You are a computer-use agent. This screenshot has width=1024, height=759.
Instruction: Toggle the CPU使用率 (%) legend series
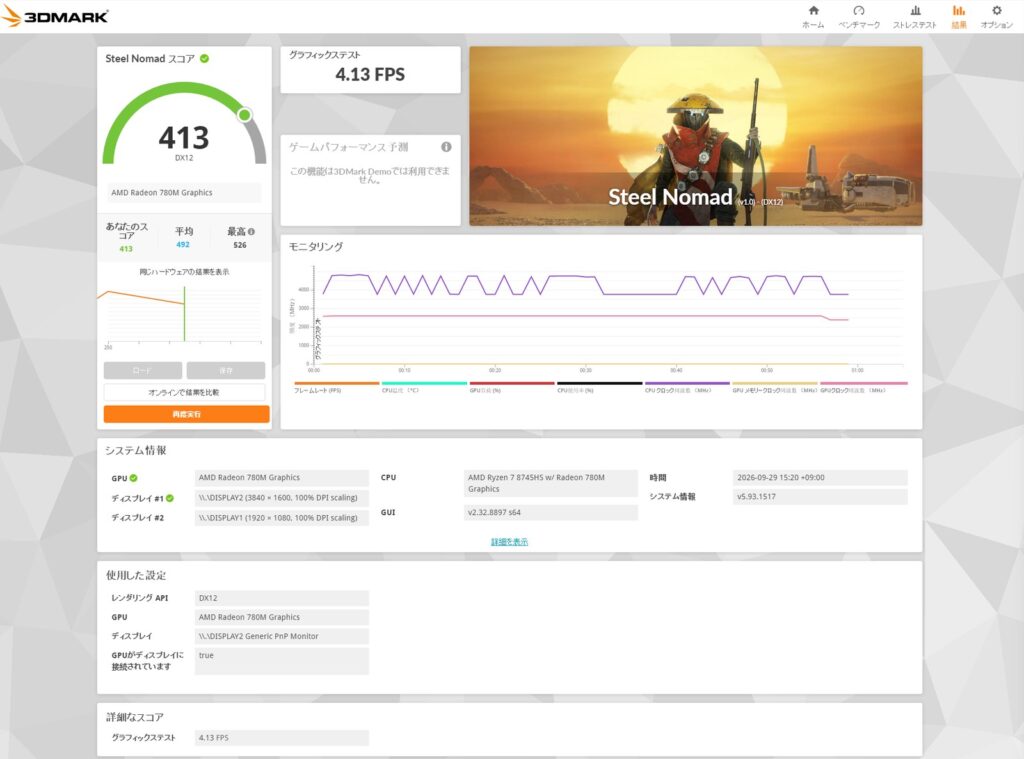(600, 387)
